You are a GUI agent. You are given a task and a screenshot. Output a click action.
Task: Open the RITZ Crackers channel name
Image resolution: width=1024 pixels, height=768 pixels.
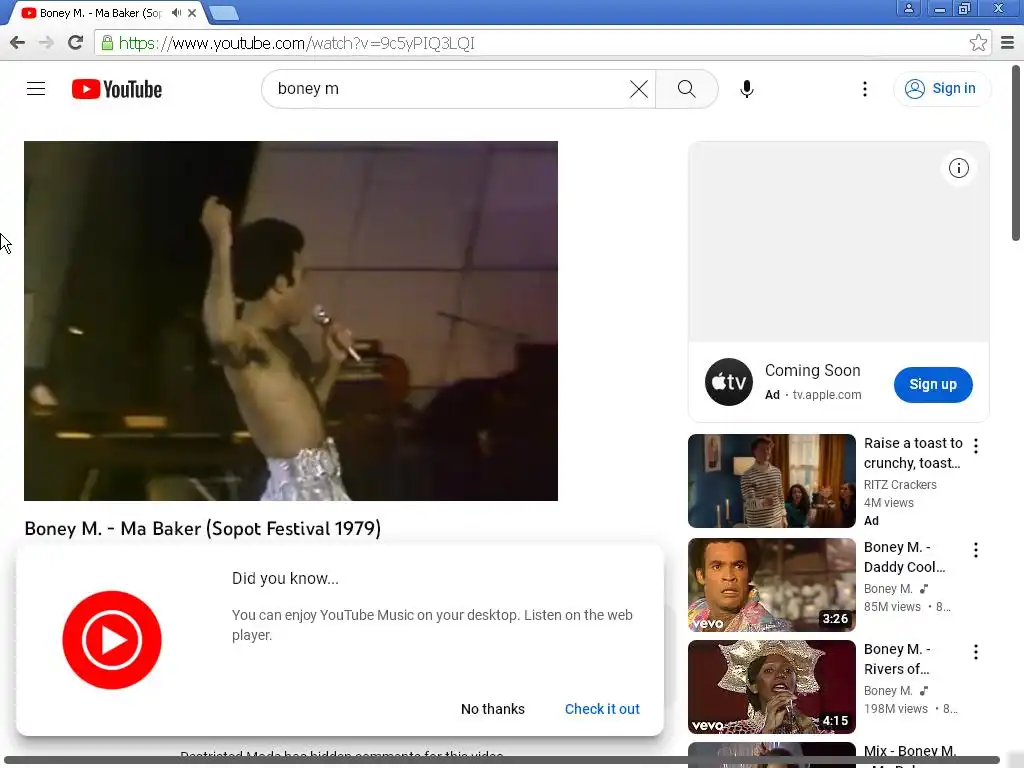900,485
